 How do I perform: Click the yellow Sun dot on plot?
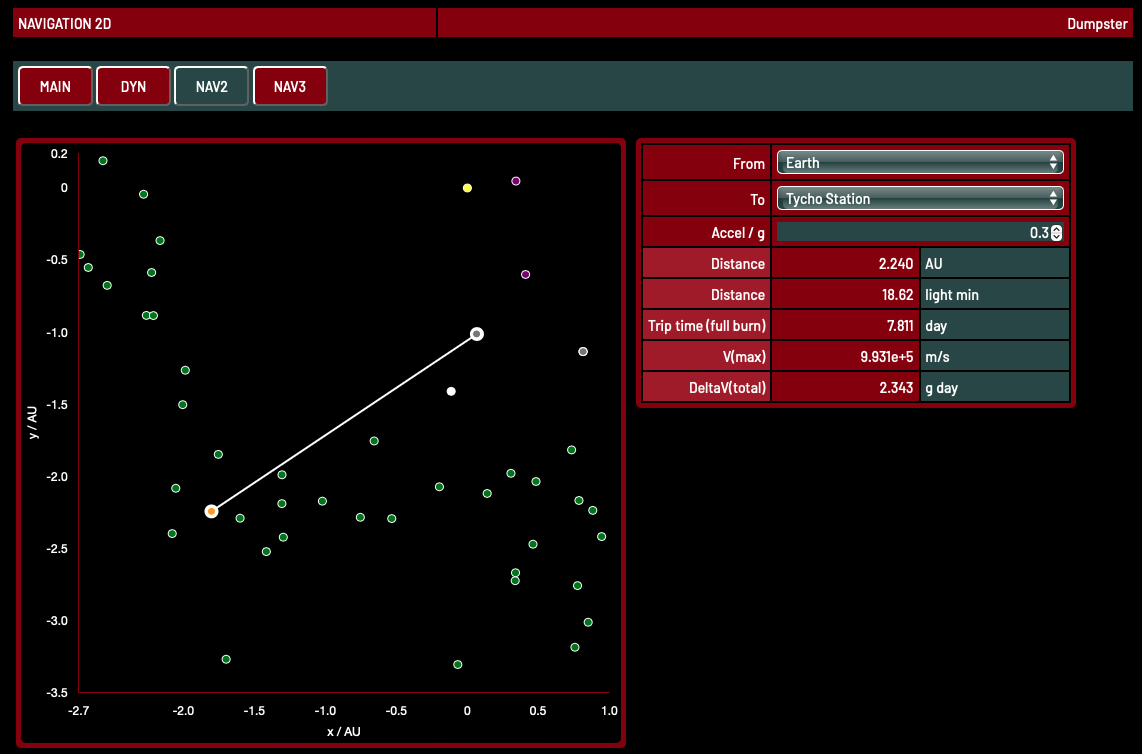click(x=467, y=188)
